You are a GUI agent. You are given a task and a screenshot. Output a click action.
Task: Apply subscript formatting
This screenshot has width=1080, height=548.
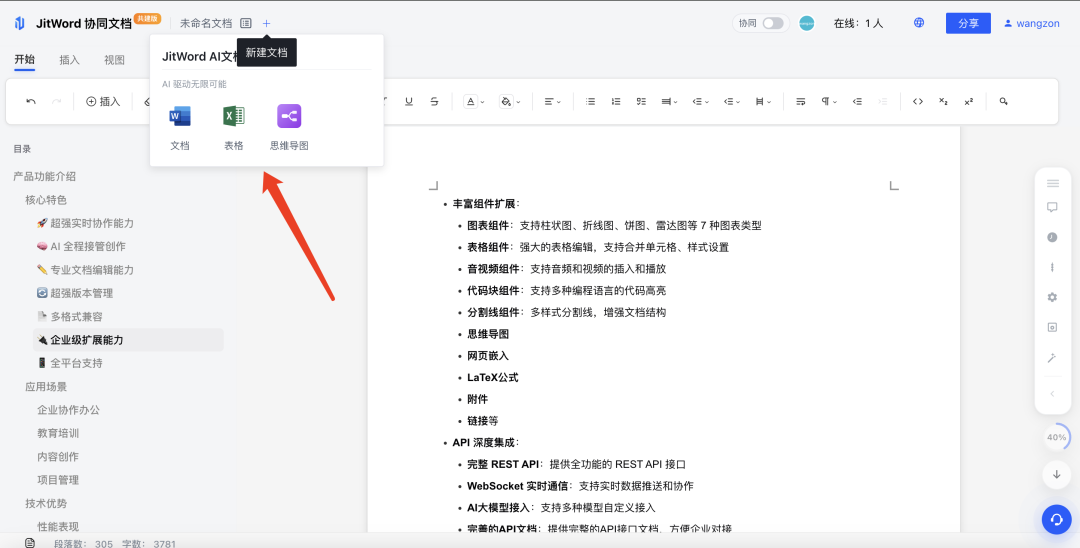943,101
